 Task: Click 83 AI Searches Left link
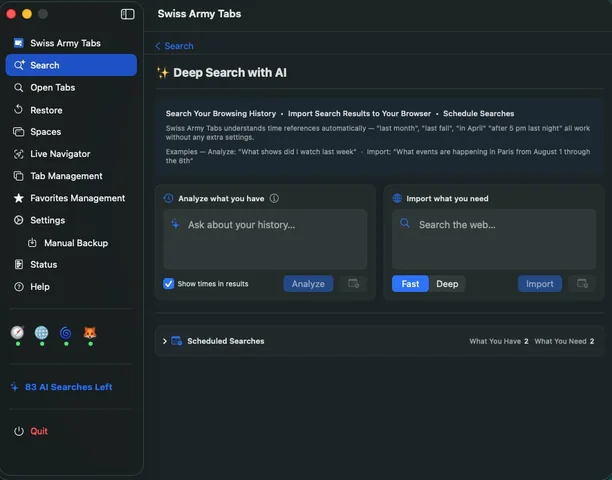tap(68, 387)
